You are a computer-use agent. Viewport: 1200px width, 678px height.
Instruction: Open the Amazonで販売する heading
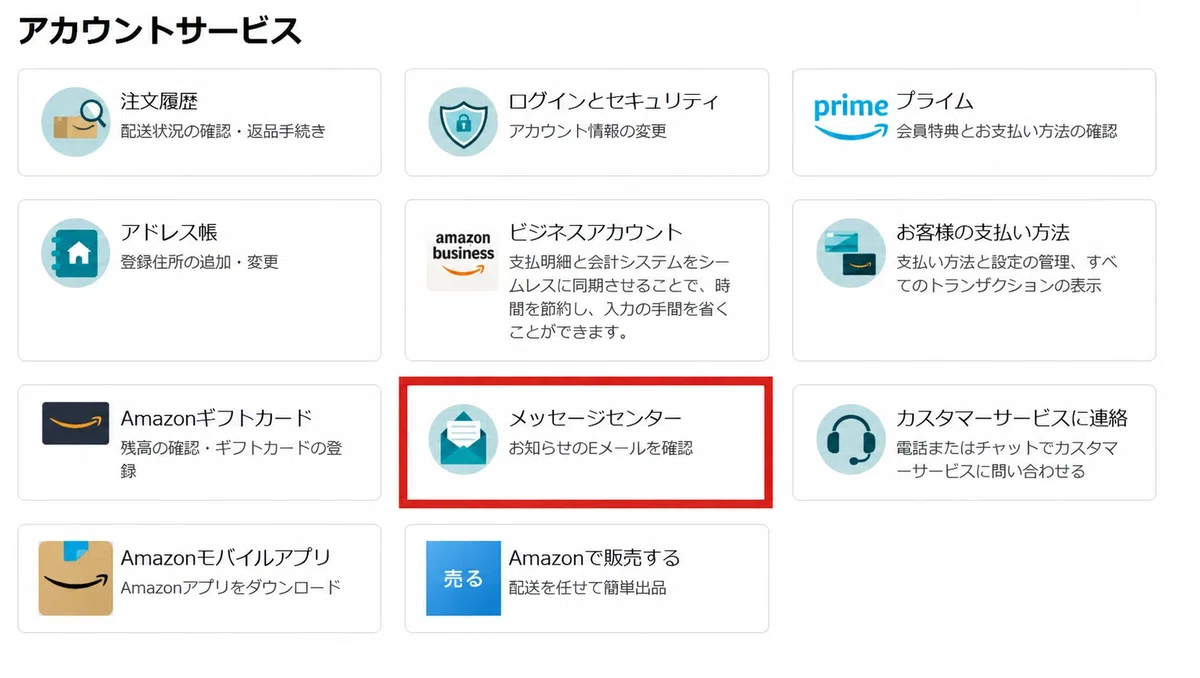[x=594, y=557]
